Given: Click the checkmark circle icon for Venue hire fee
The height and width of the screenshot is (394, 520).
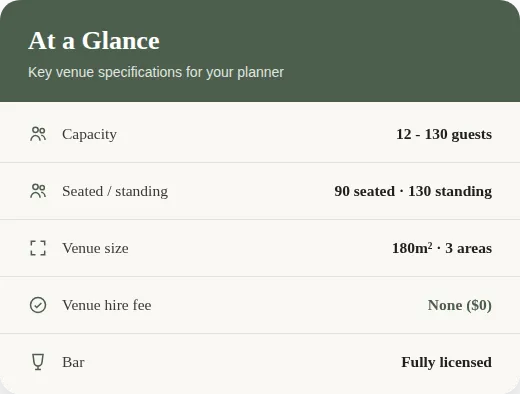Looking at the screenshot, I should [x=38, y=305].
